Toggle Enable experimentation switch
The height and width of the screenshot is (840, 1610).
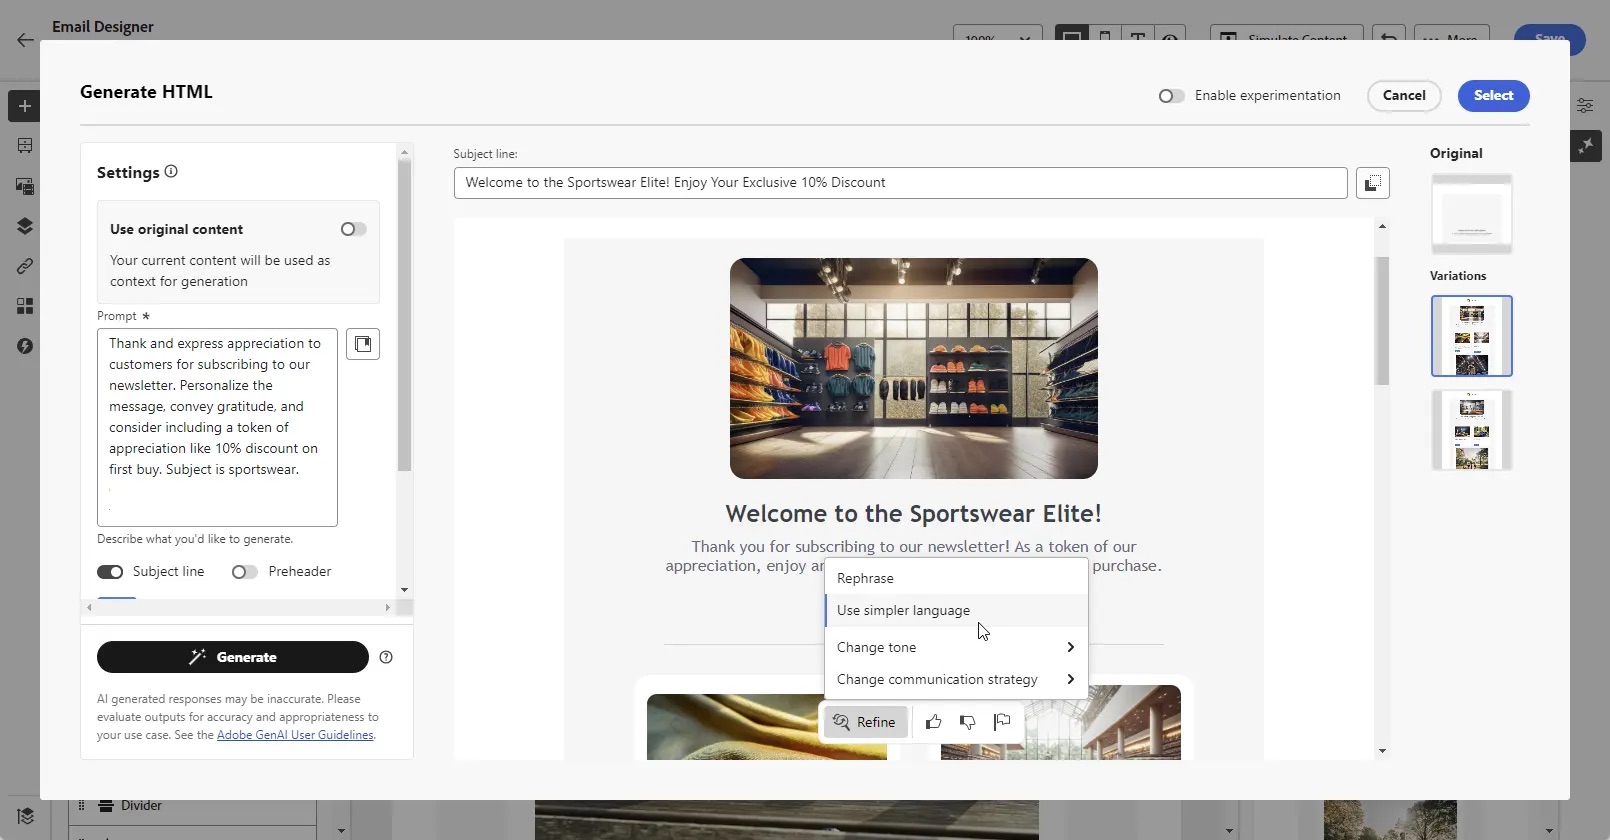tap(1171, 96)
